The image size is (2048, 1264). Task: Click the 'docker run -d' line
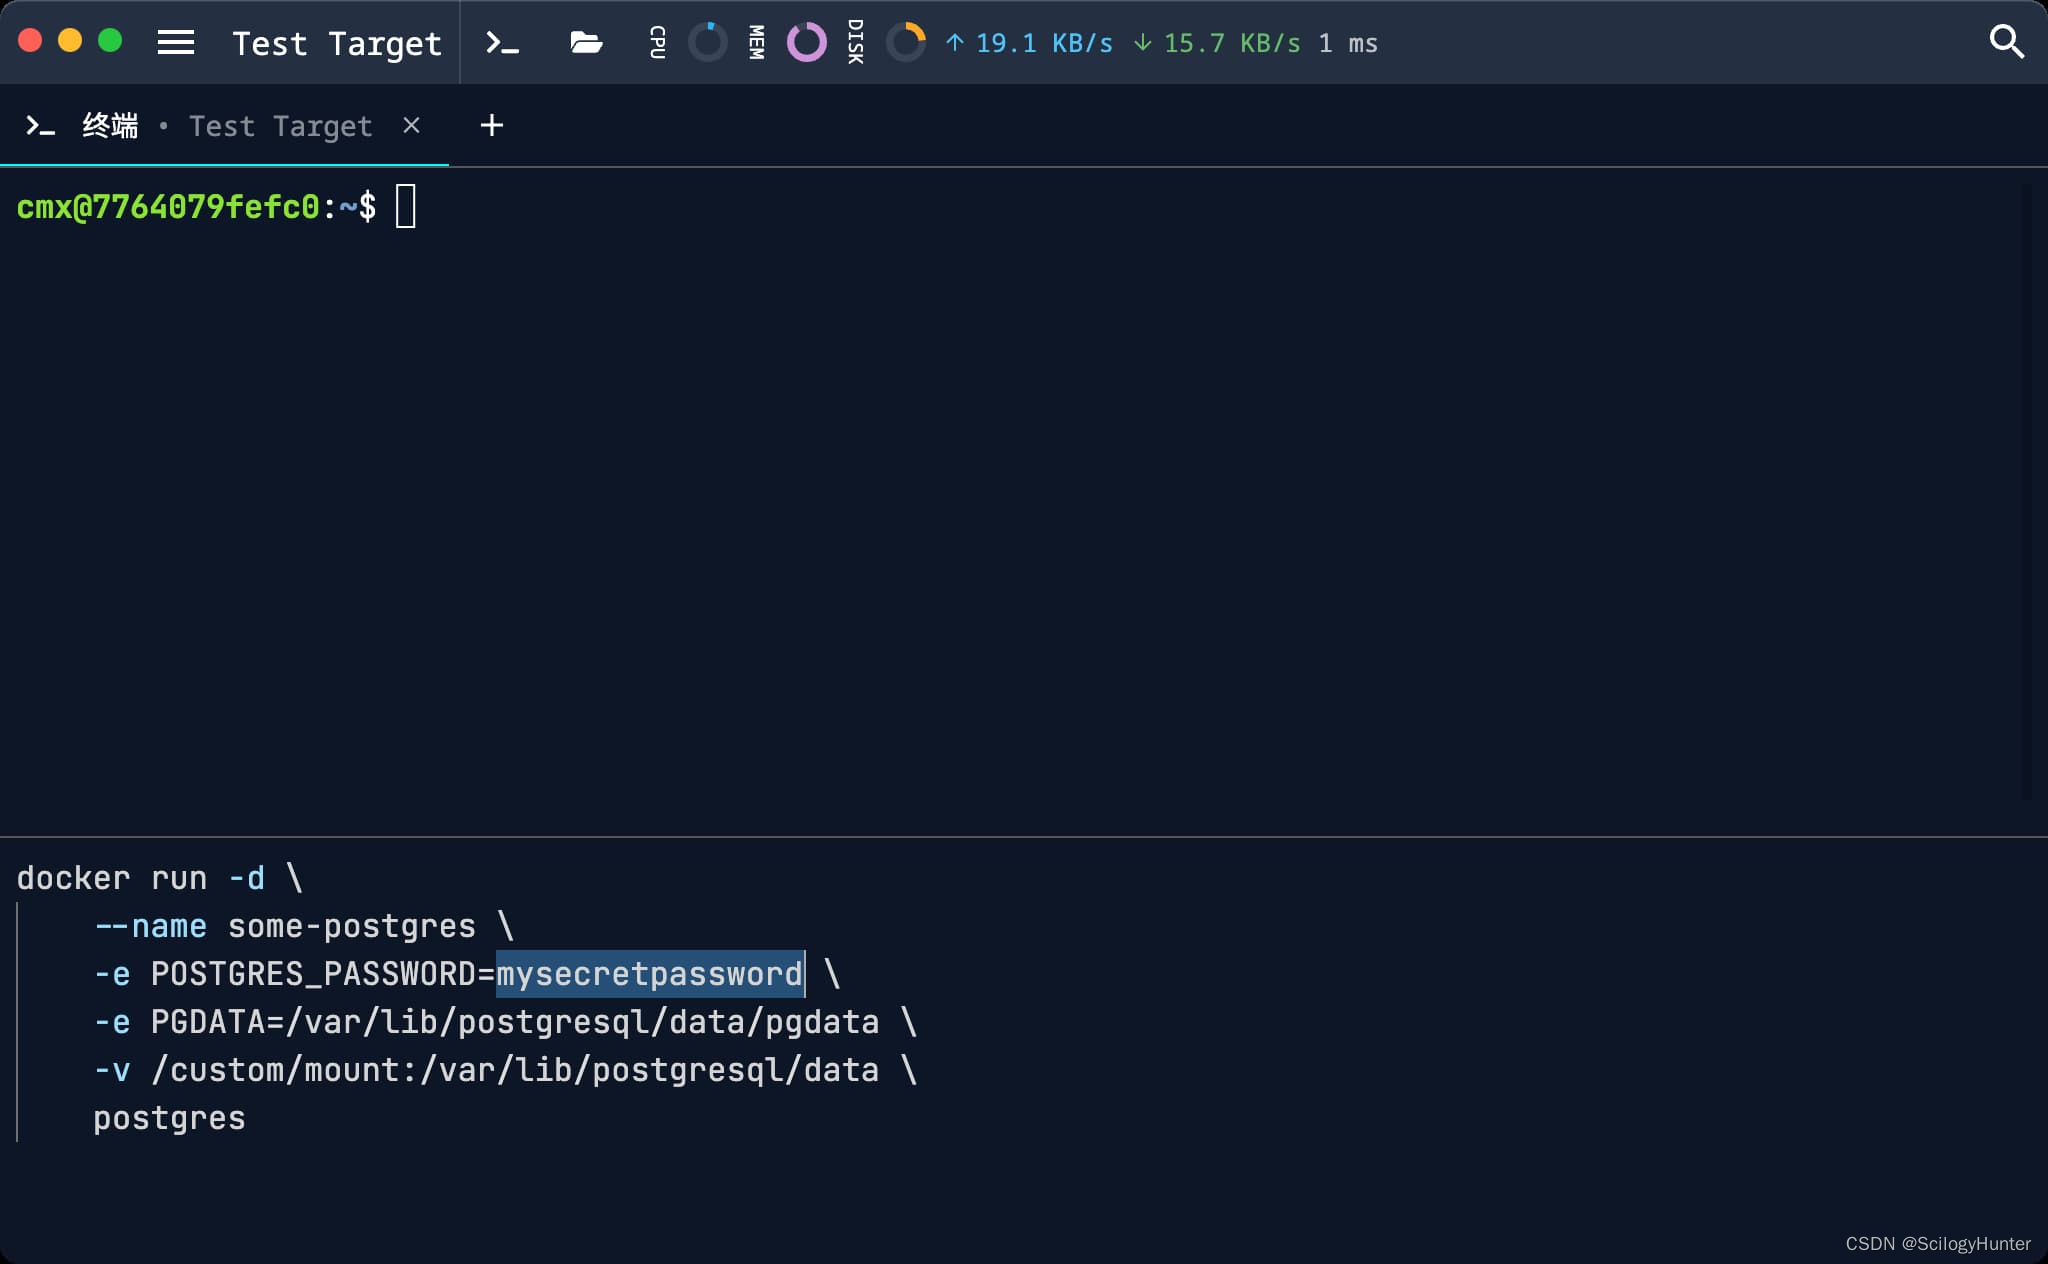click(x=160, y=878)
